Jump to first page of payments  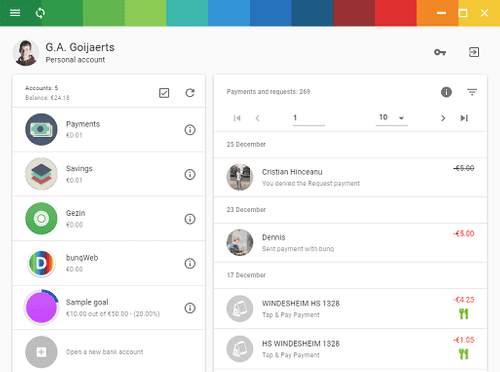click(x=237, y=118)
